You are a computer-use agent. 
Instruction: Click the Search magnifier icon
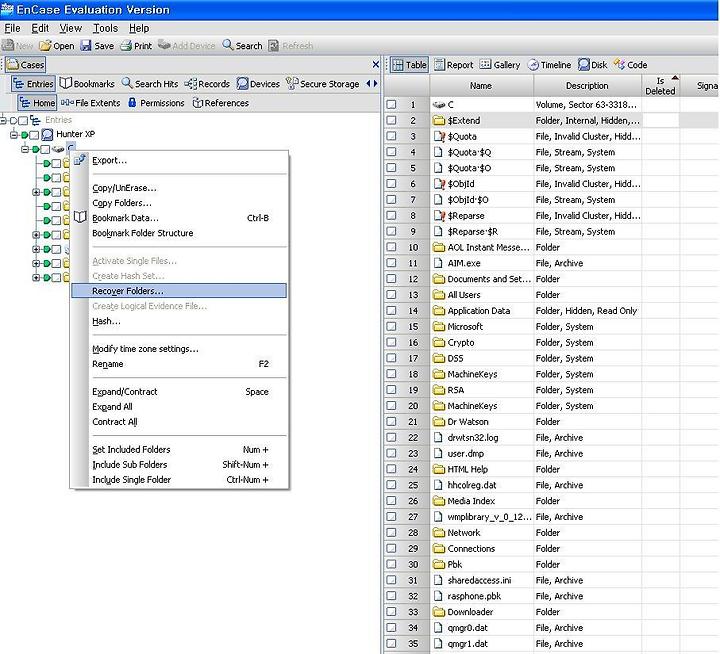[x=228, y=45]
